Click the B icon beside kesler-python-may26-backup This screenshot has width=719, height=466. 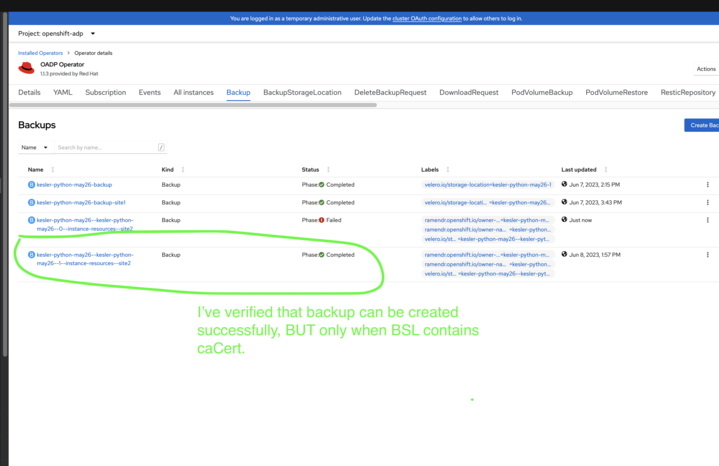[32, 185]
